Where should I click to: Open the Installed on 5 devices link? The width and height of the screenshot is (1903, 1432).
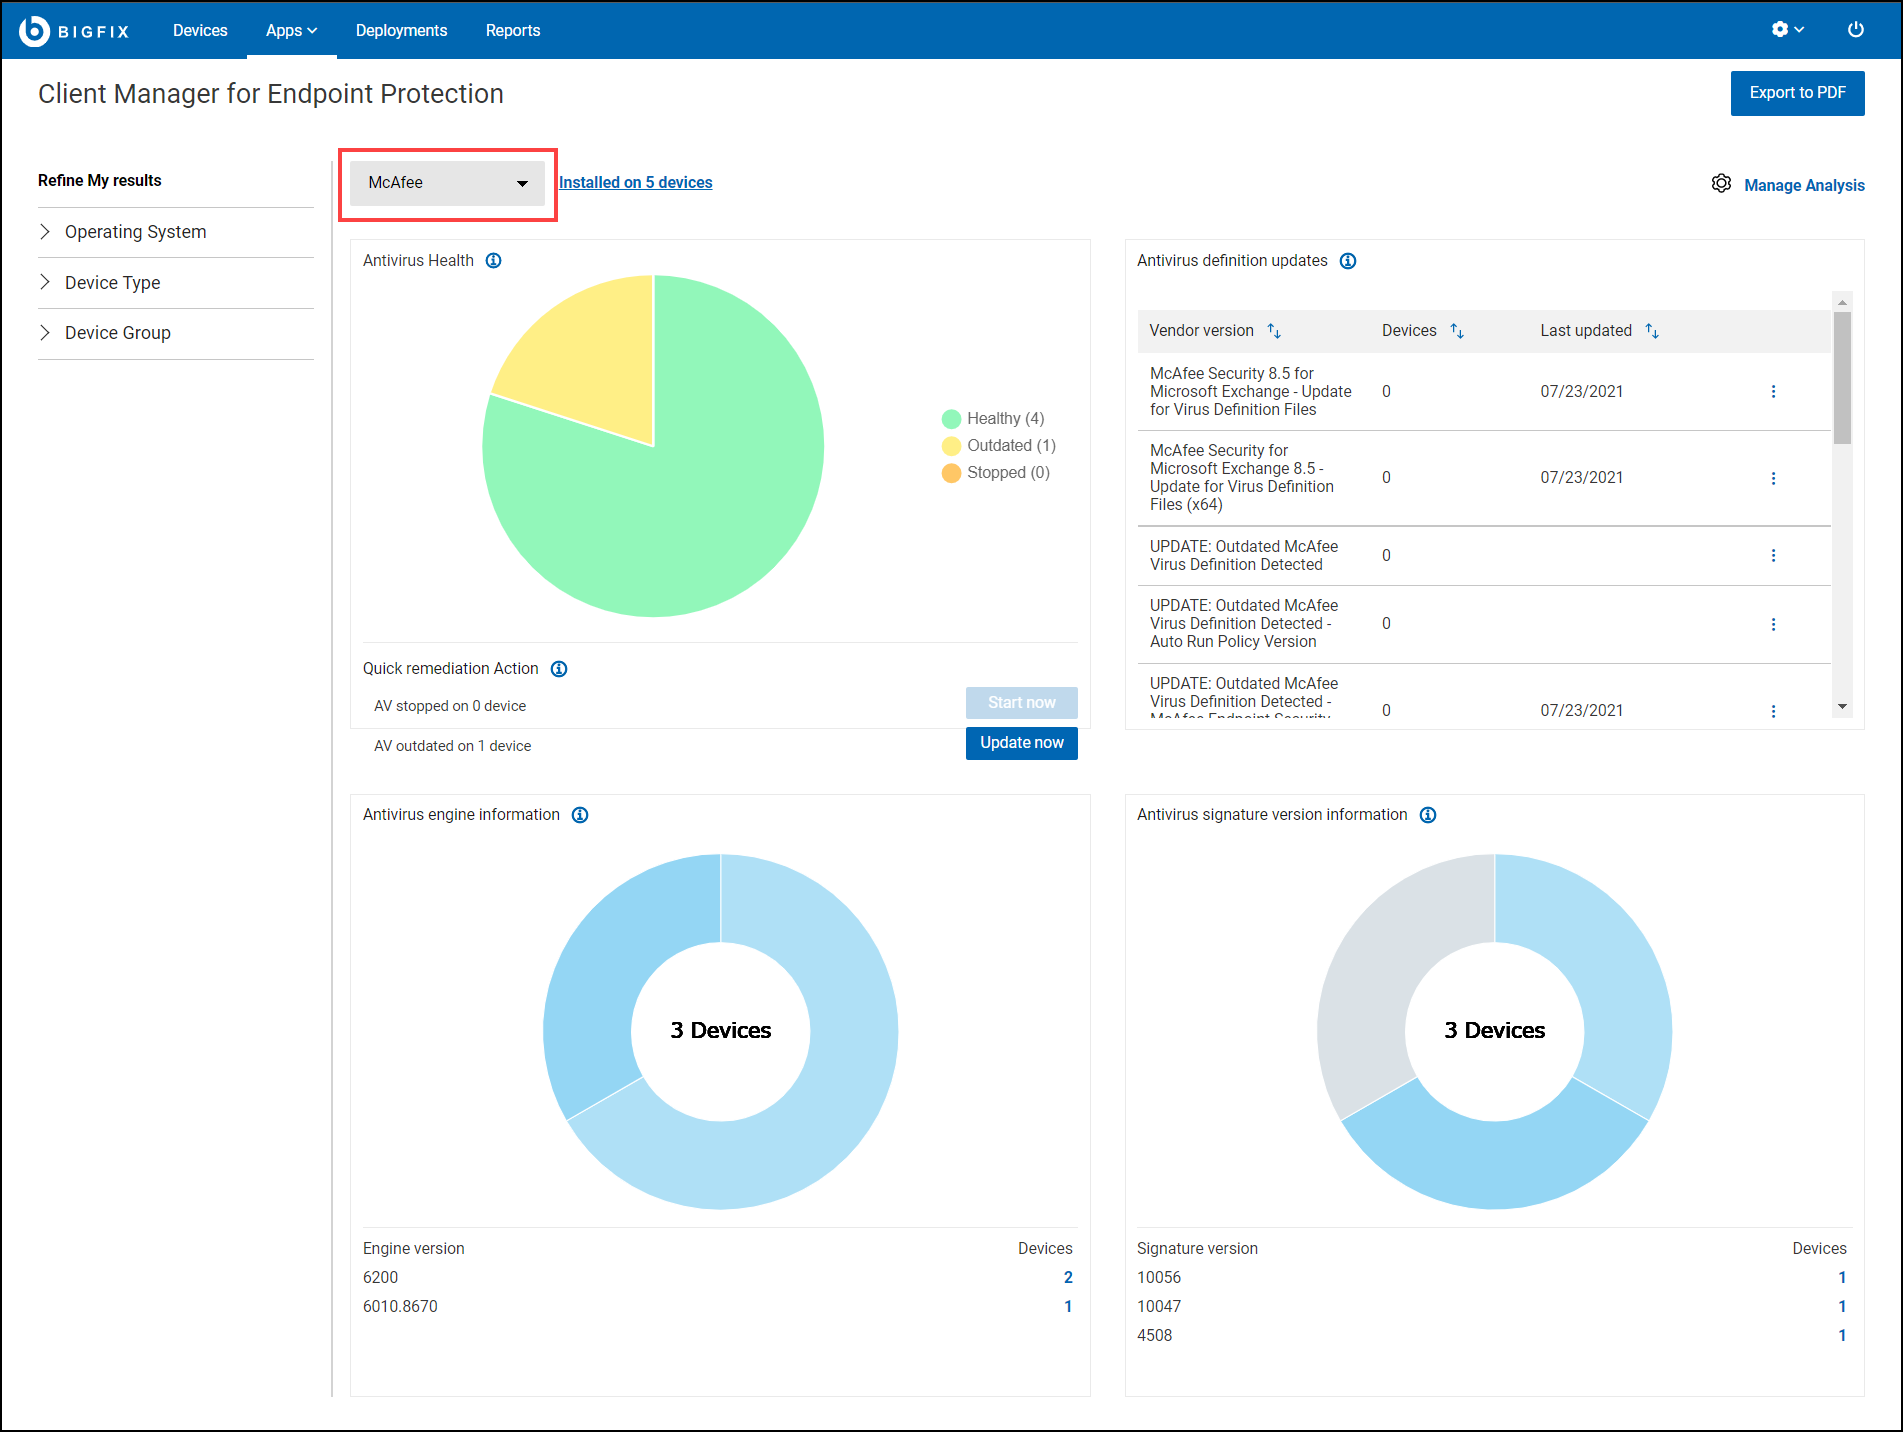[x=635, y=183]
